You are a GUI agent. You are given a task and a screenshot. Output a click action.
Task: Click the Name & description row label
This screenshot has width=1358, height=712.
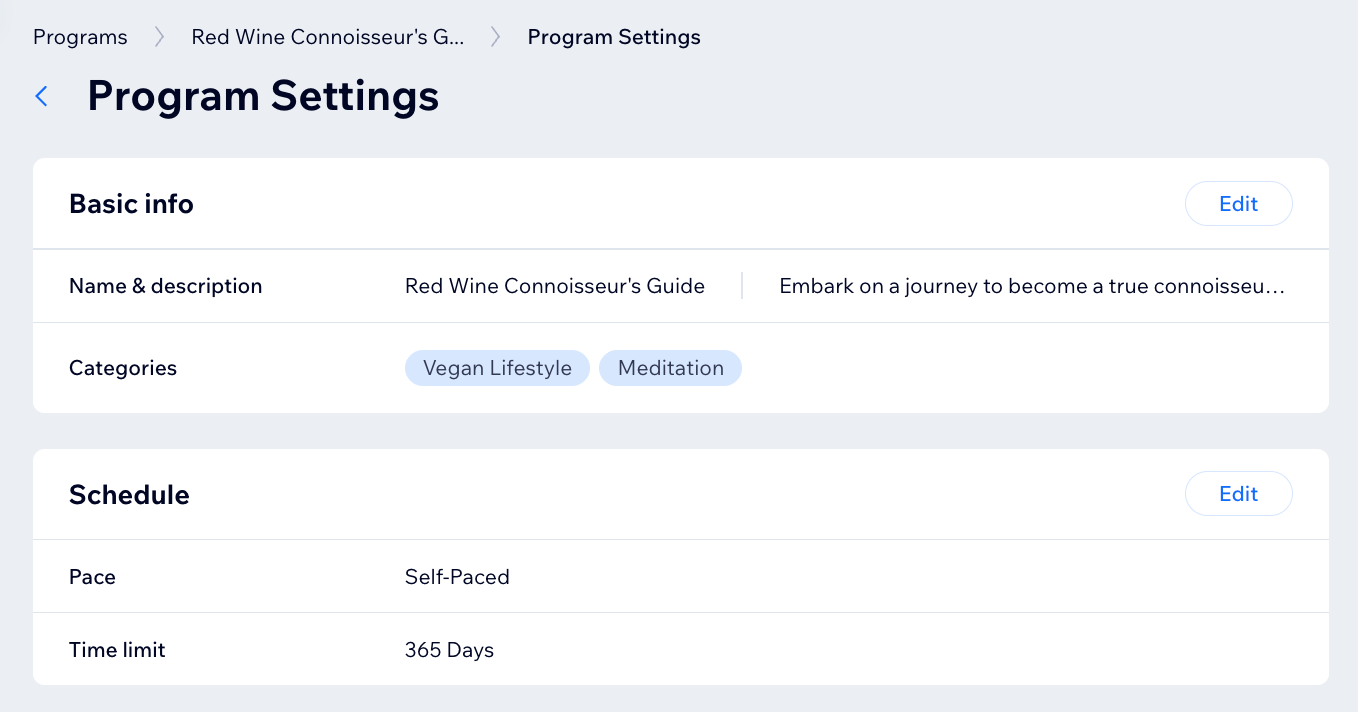(165, 286)
